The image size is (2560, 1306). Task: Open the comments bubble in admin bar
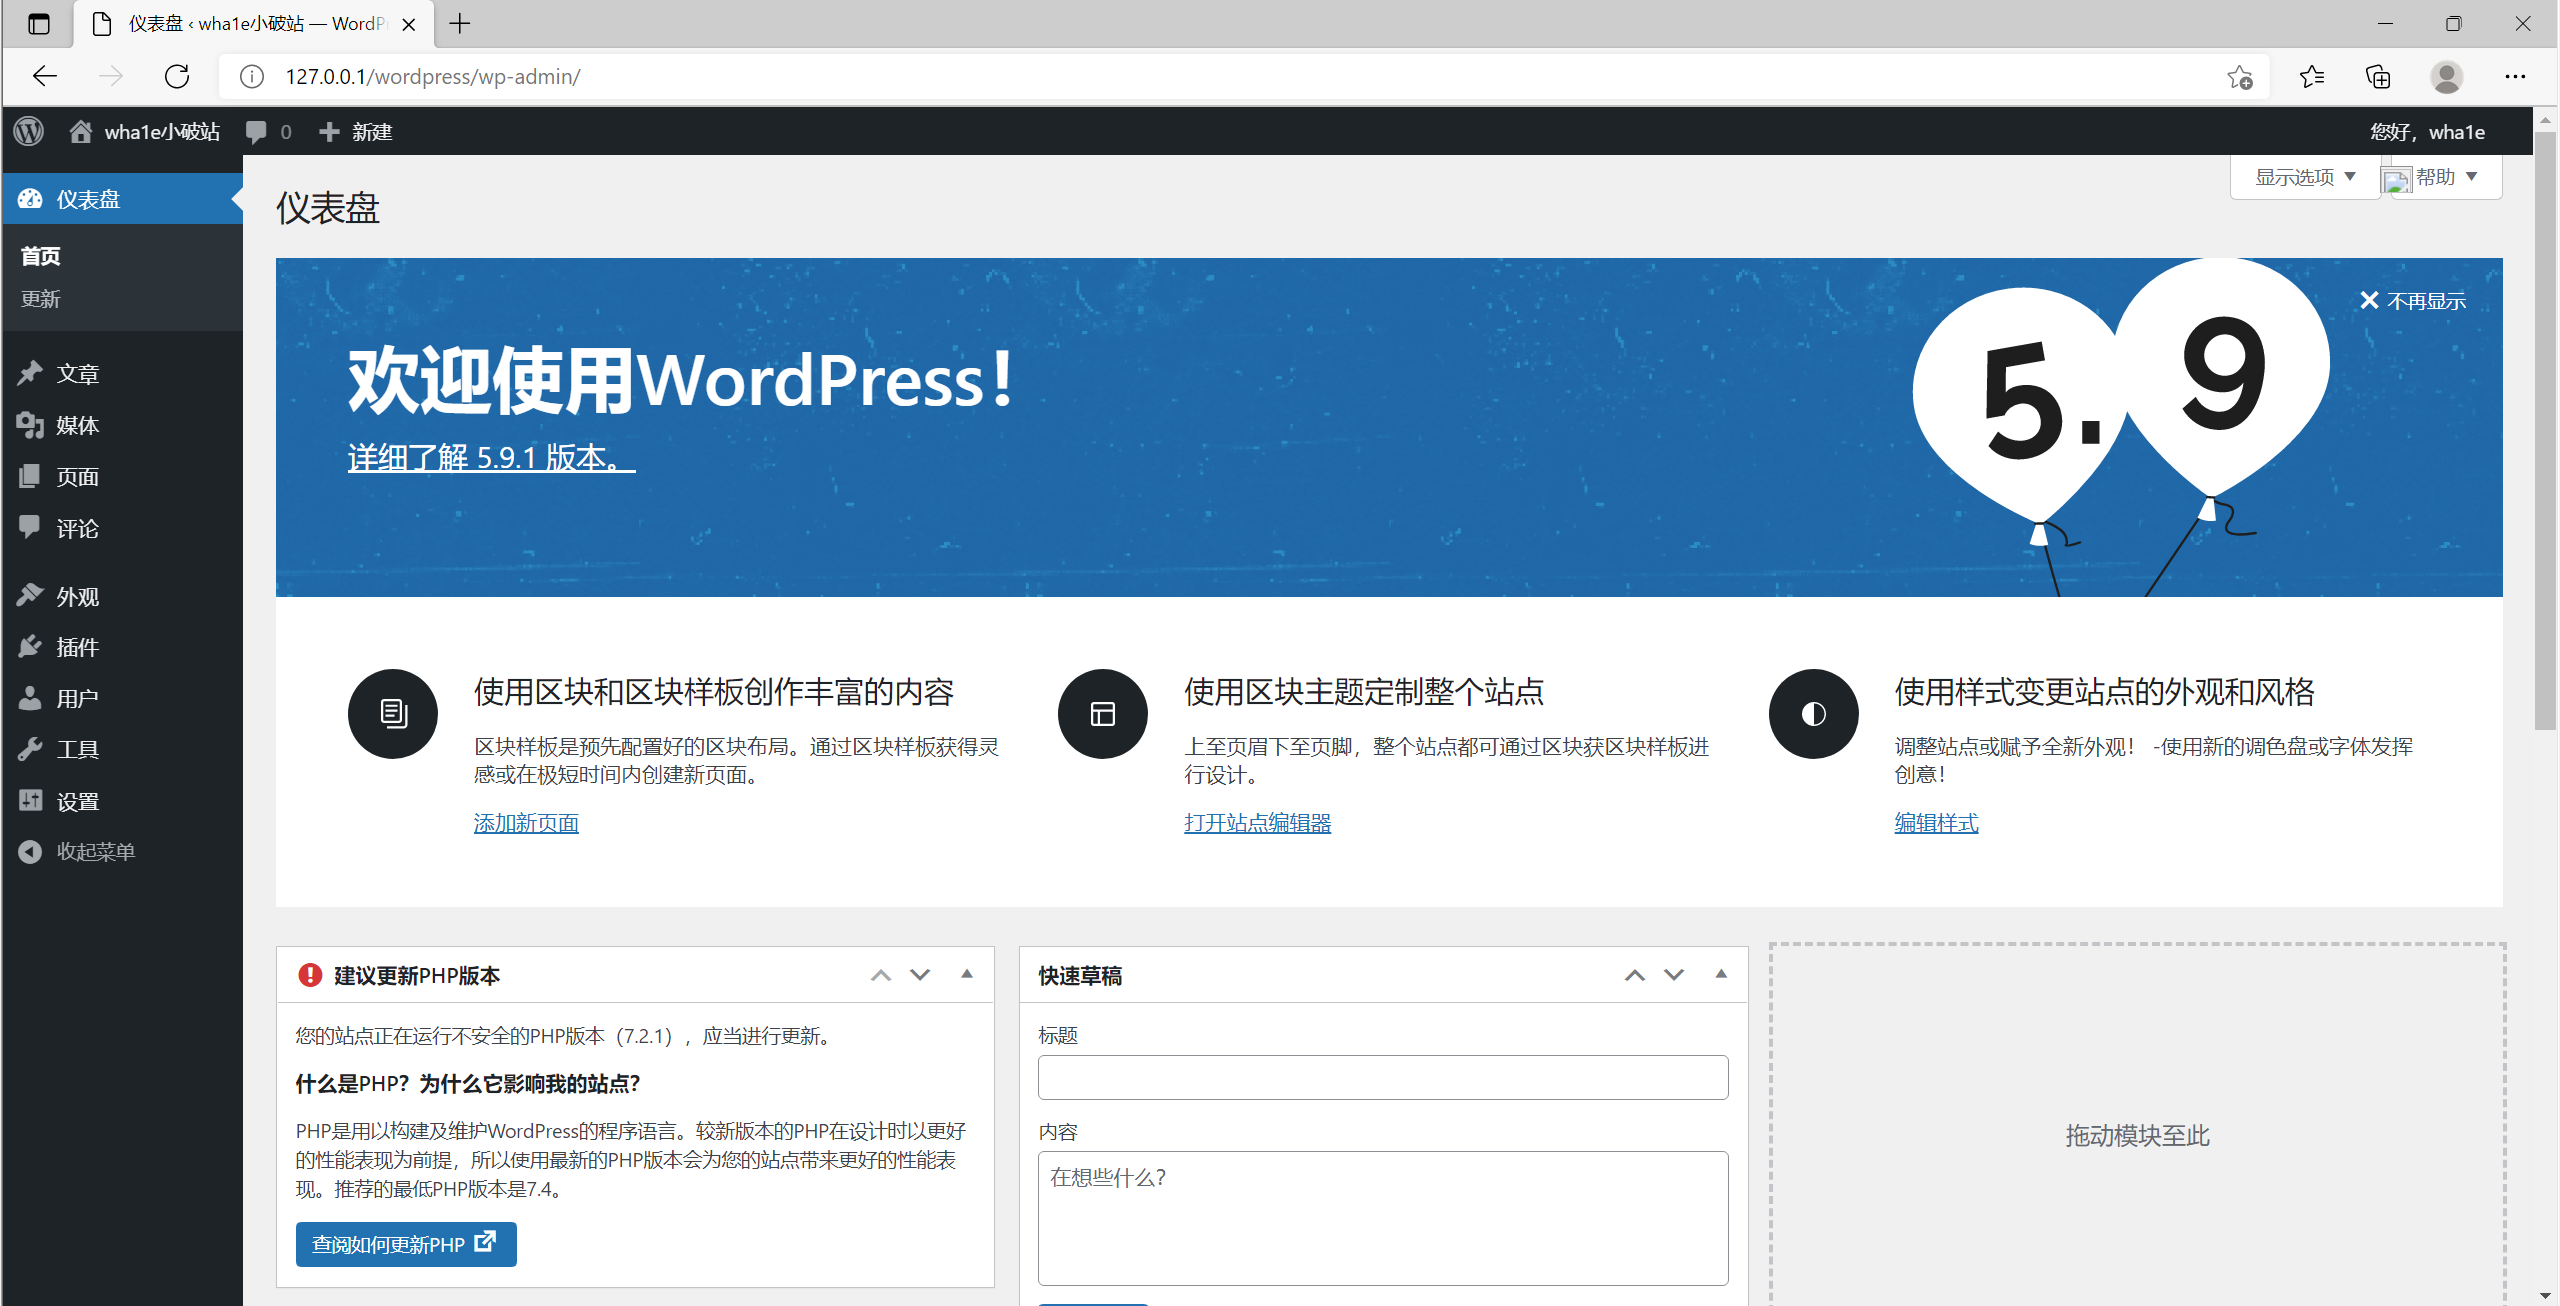coord(257,131)
